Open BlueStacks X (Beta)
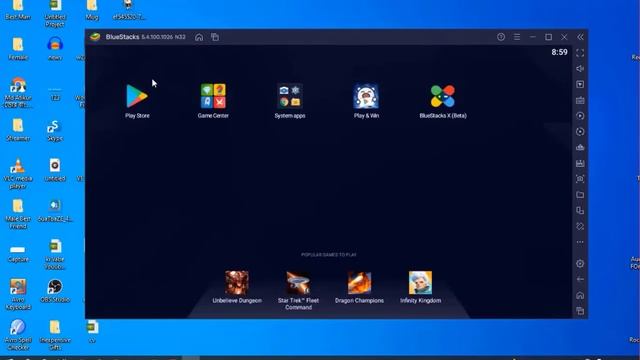640x360 pixels. (x=443, y=96)
